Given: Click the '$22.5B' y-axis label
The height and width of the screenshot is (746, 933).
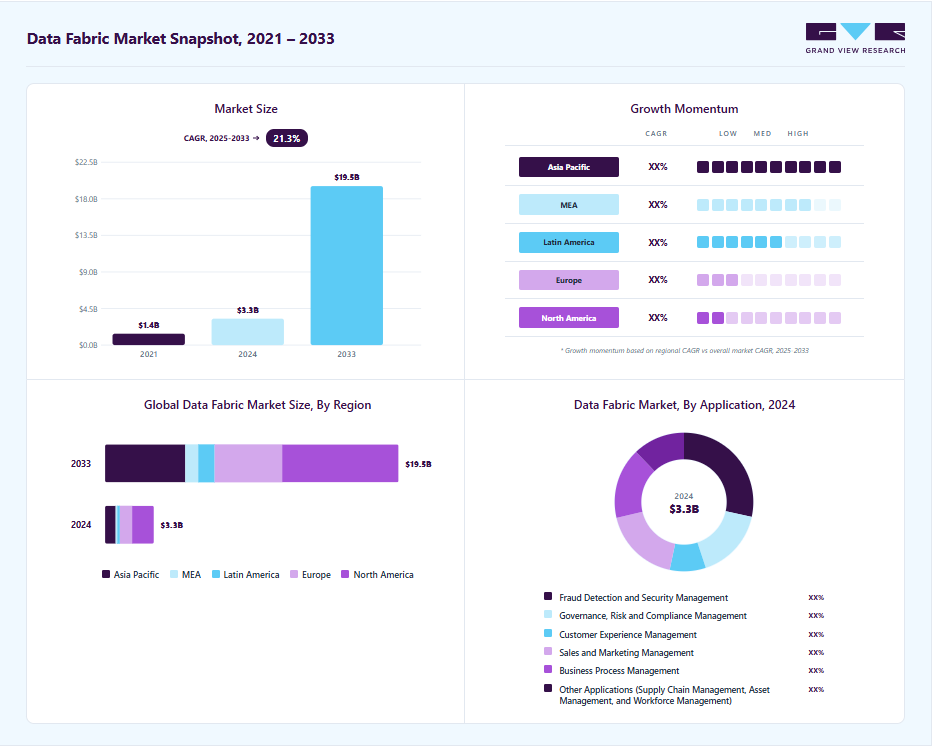Looking at the screenshot, I should pos(86,162).
